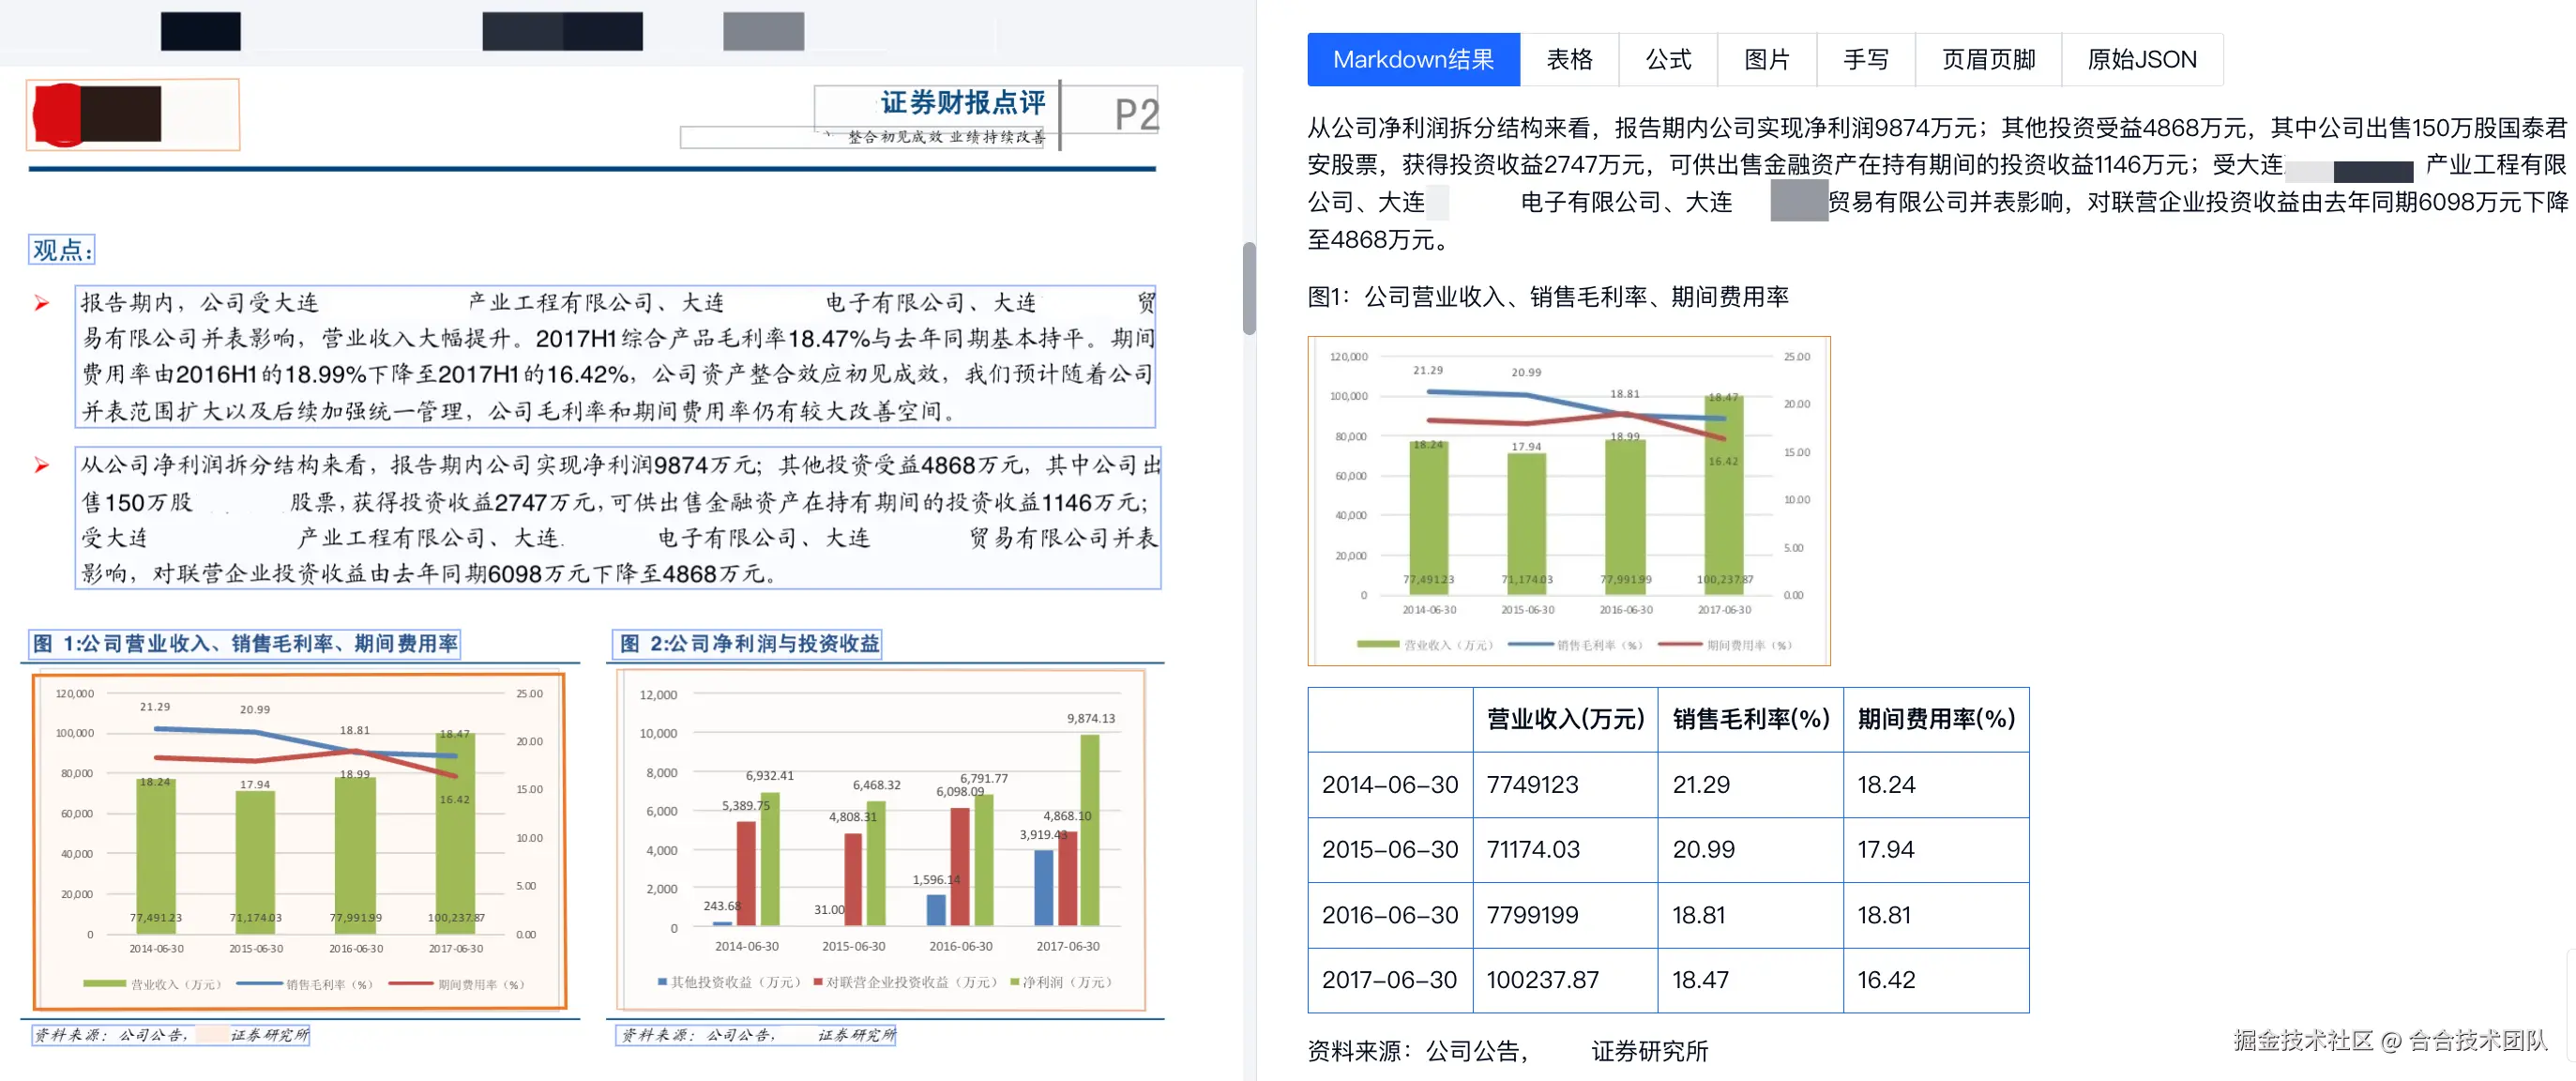This screenshot has height=1081, width=2576.
Task: Select the 页眉页脚 tab
Action: pos(1987,60)
